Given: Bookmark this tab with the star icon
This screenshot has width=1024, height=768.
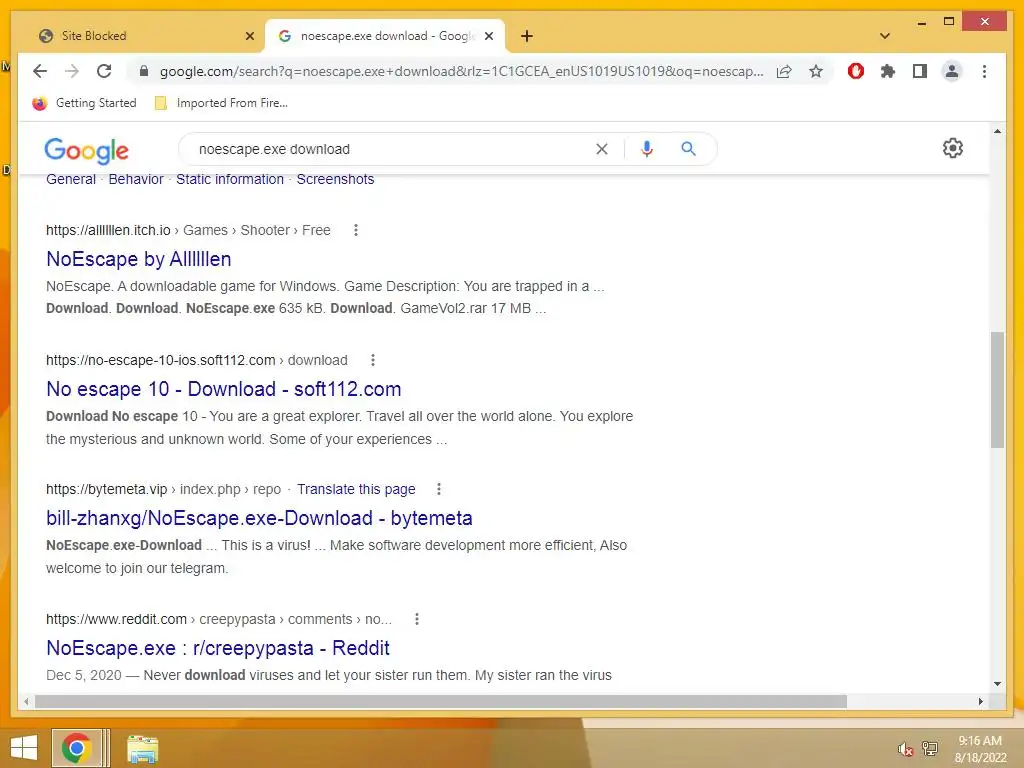Looking at the screenshot, I should tap(816, 71).
